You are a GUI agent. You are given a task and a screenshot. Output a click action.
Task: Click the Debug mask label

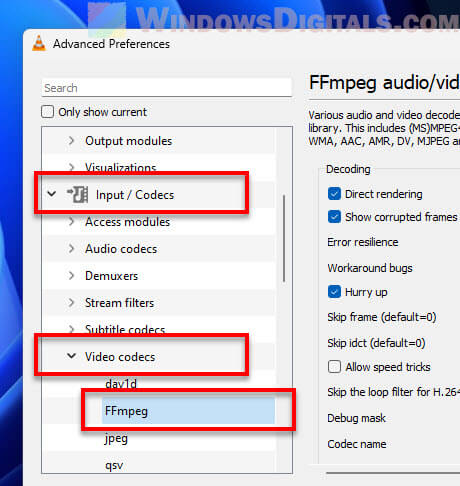point(356,418)
